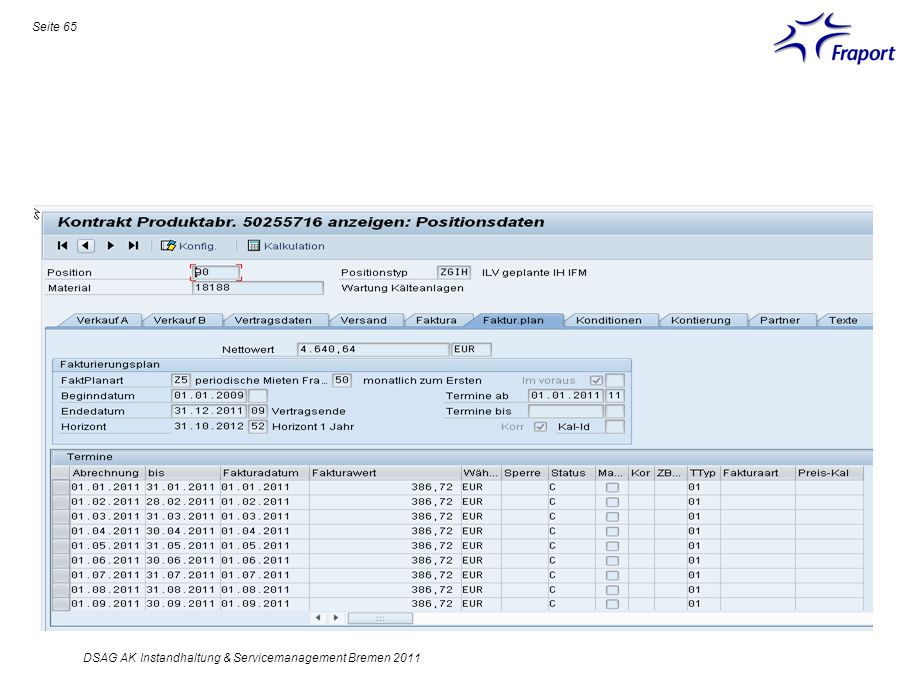Click the 30.06.2011 bis date cell

[x=180, y=561]
